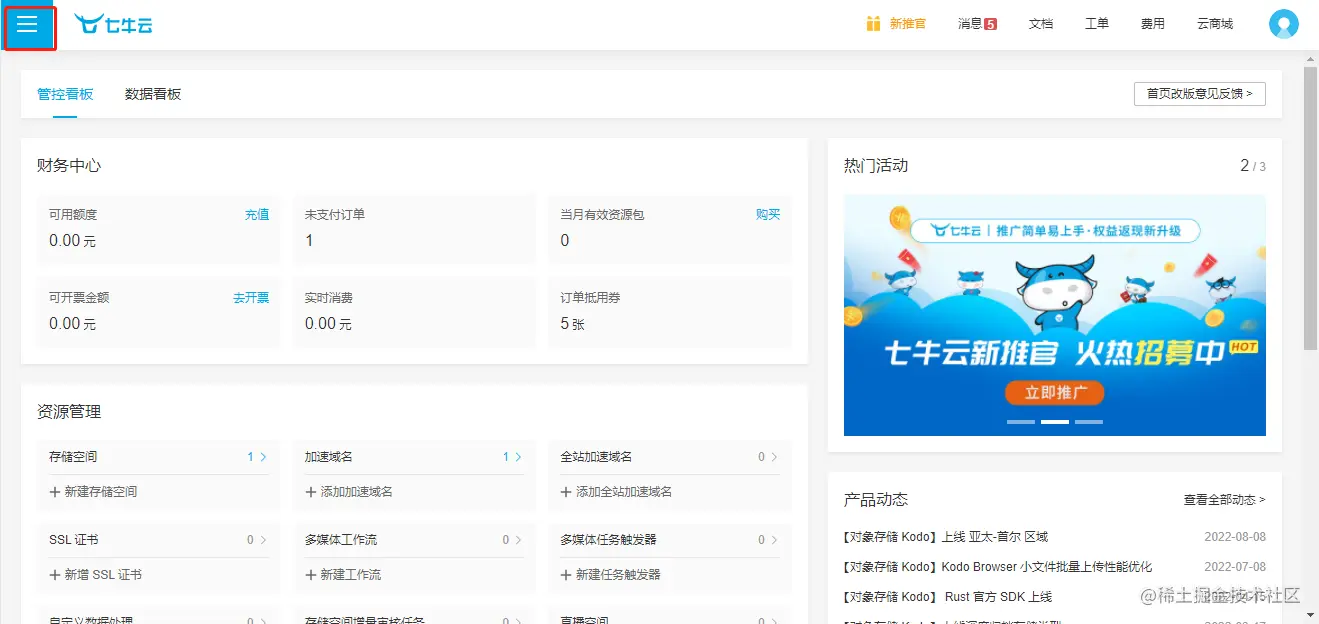Click 新建工作流 link
Screen dimensions: 1319x624
(x=350, y=575)
